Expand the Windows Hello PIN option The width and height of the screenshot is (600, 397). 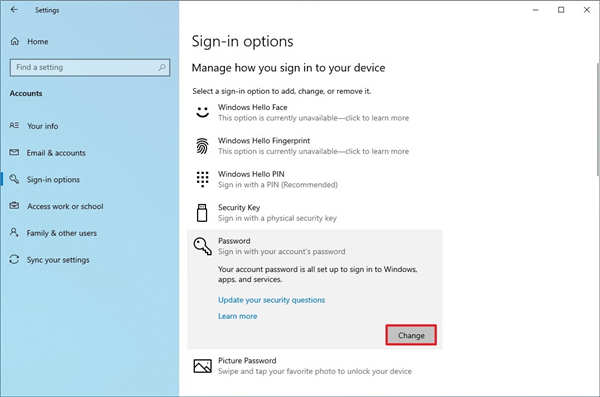(x=315, y=179)
